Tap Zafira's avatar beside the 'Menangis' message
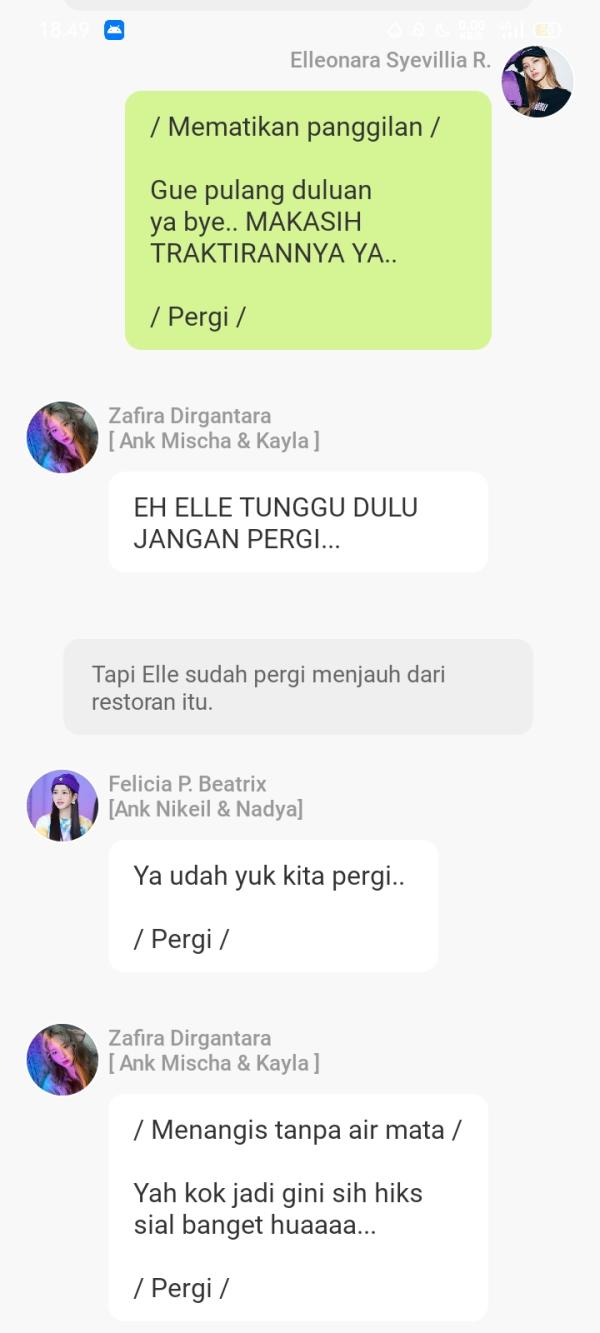The width and height of the screenshot is (600, 1333). coord(62,1060)
